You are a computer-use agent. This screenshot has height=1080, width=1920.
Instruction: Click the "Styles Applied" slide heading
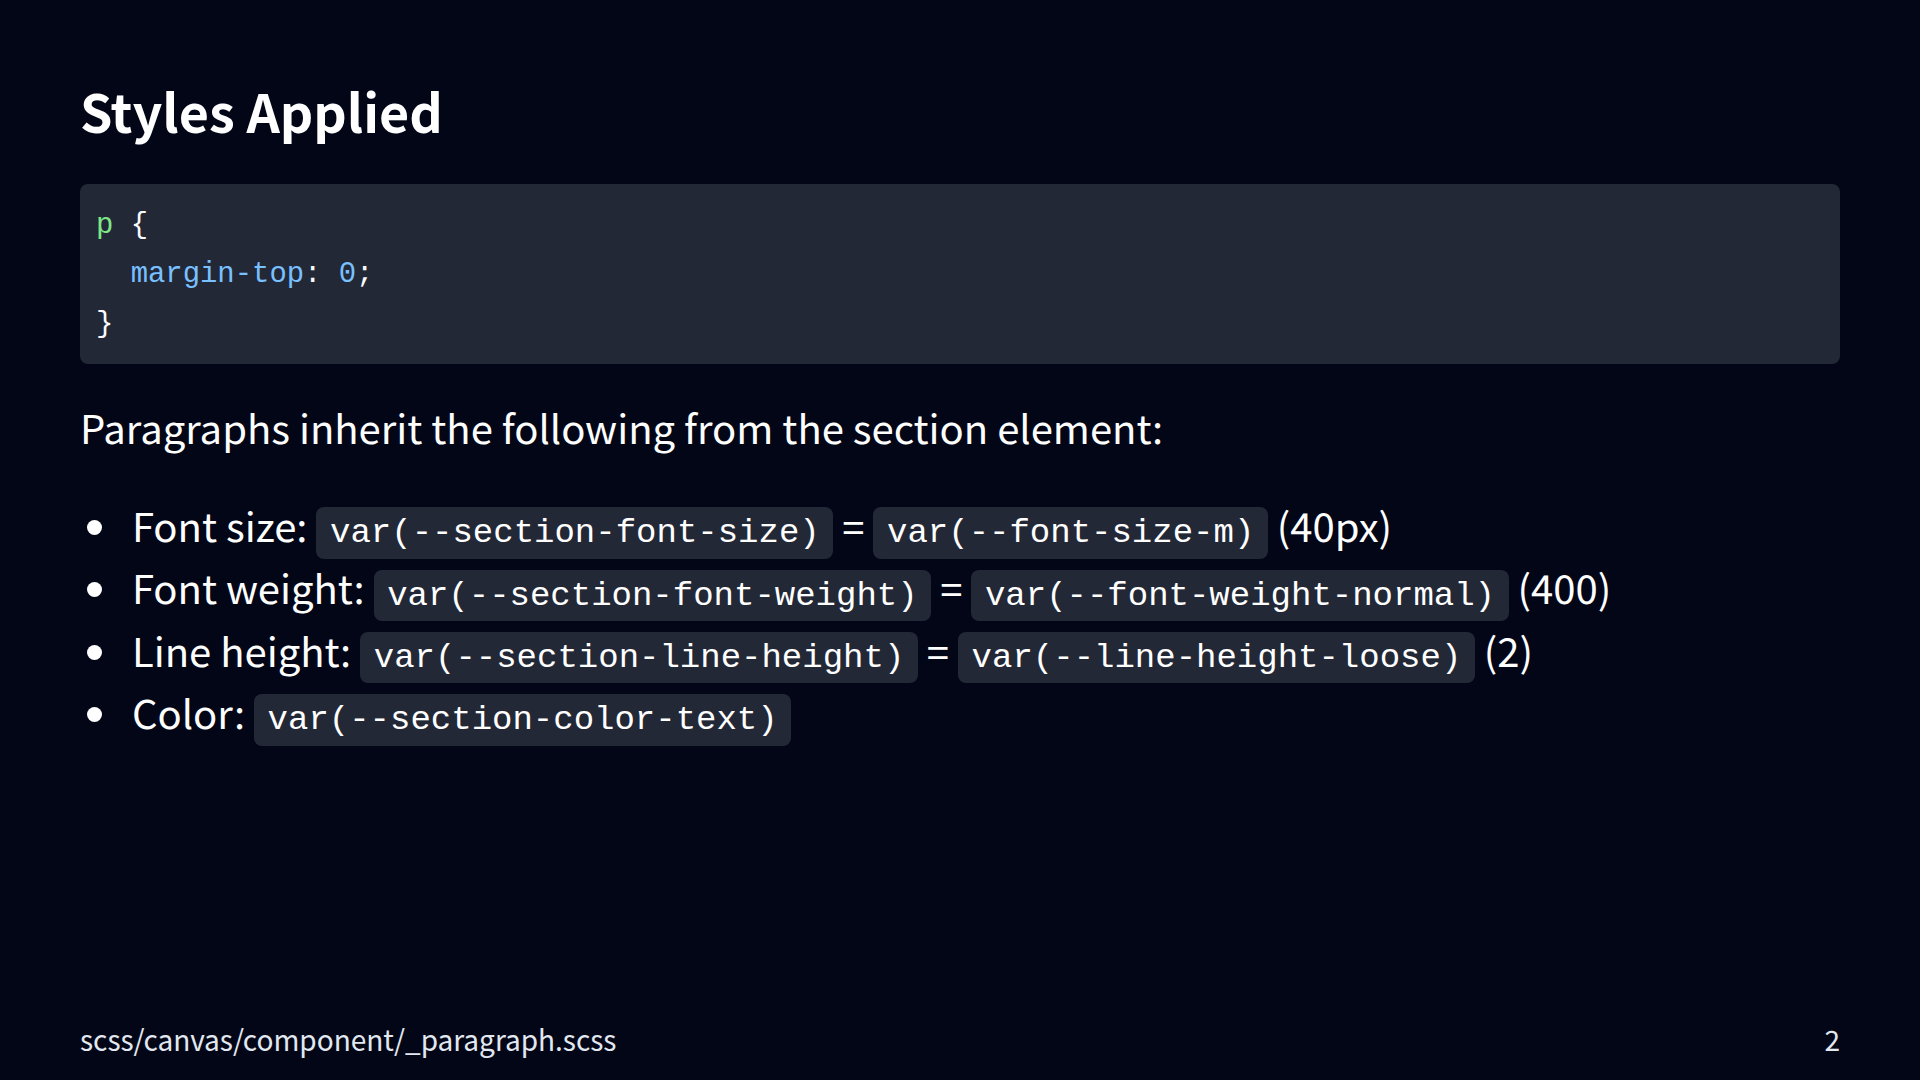[261, 113]
